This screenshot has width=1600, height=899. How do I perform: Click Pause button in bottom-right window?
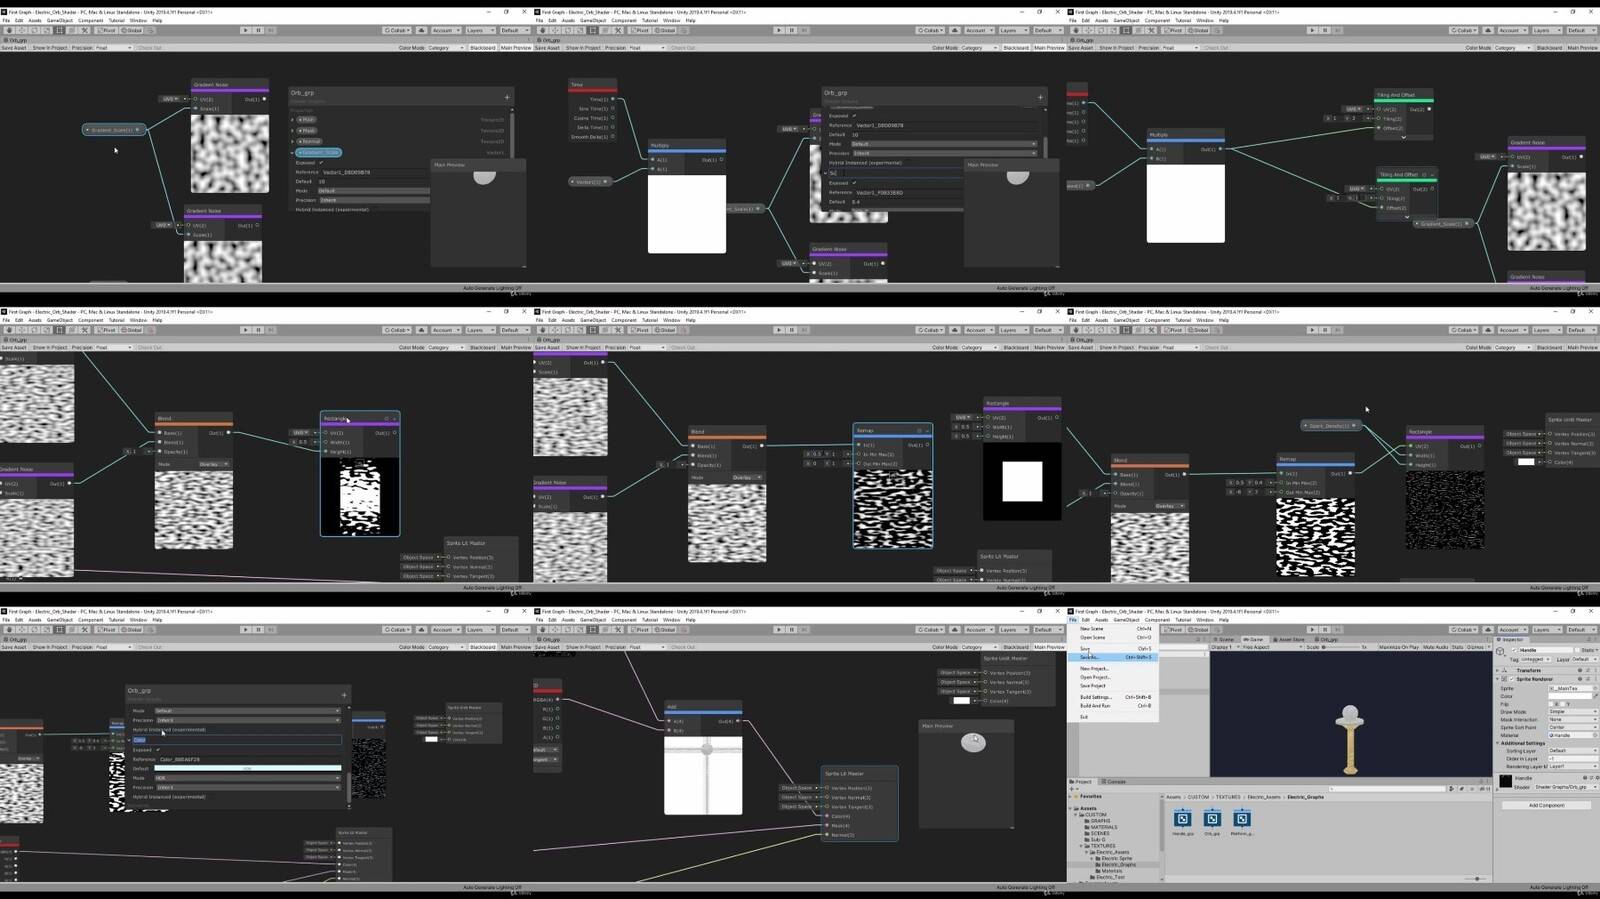[1324, 629]
